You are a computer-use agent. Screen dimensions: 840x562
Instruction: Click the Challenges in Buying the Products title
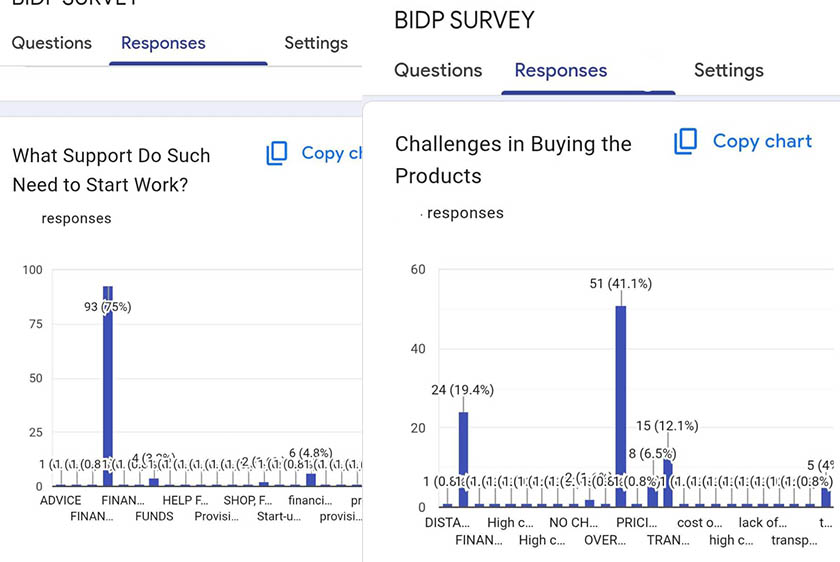(513, 159)
